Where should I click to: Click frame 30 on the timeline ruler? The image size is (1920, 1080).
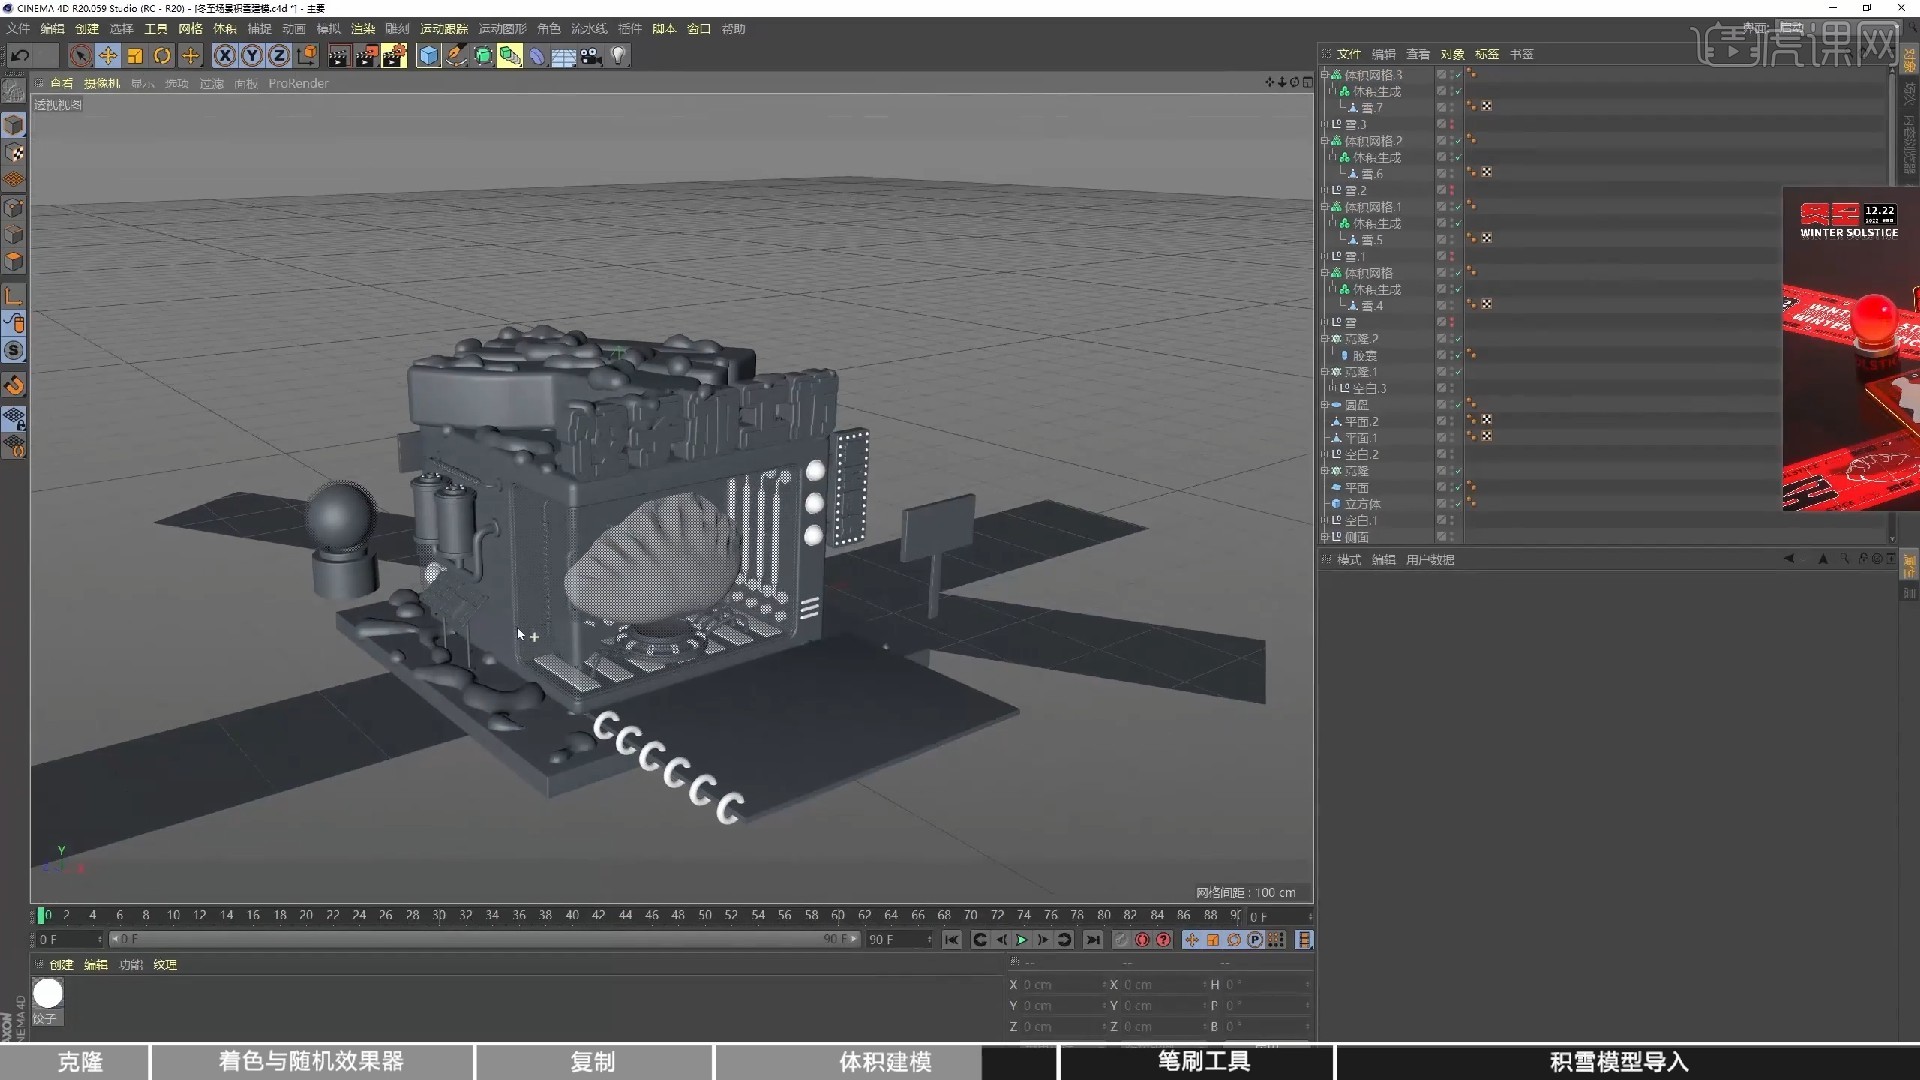[x=439, y=915]
